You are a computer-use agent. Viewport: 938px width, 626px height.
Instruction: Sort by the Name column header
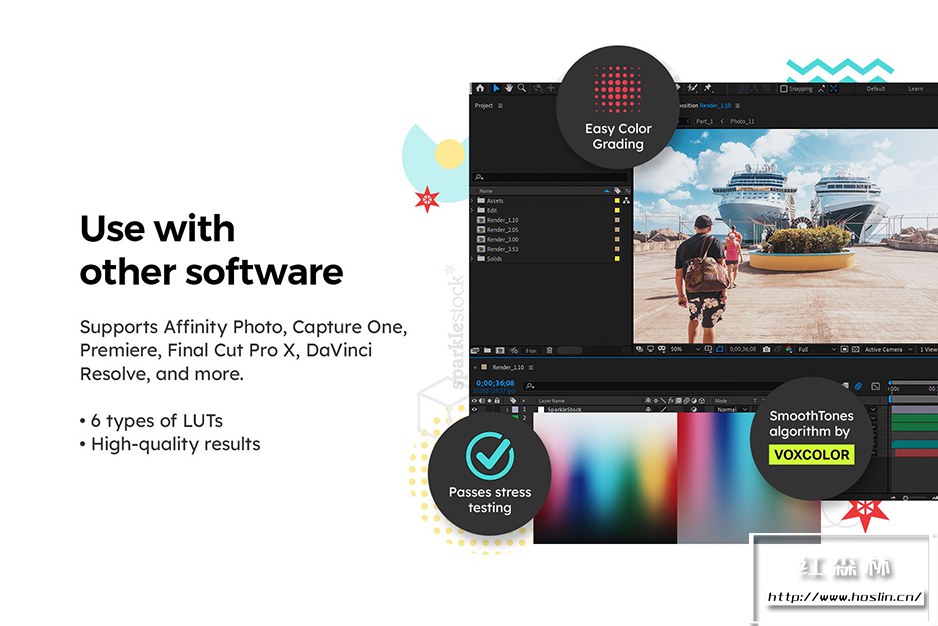point(486,191)
